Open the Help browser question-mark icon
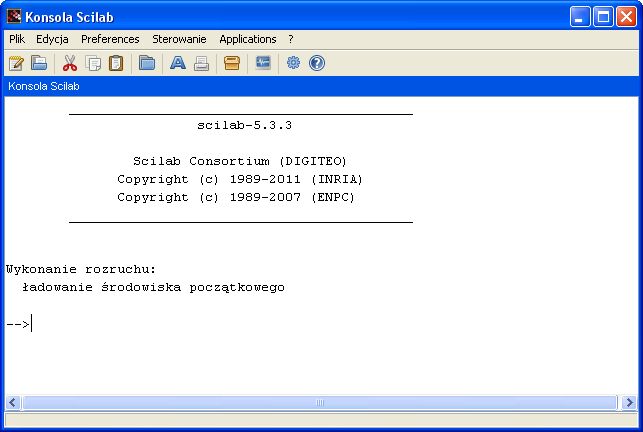 pos(317,63)
